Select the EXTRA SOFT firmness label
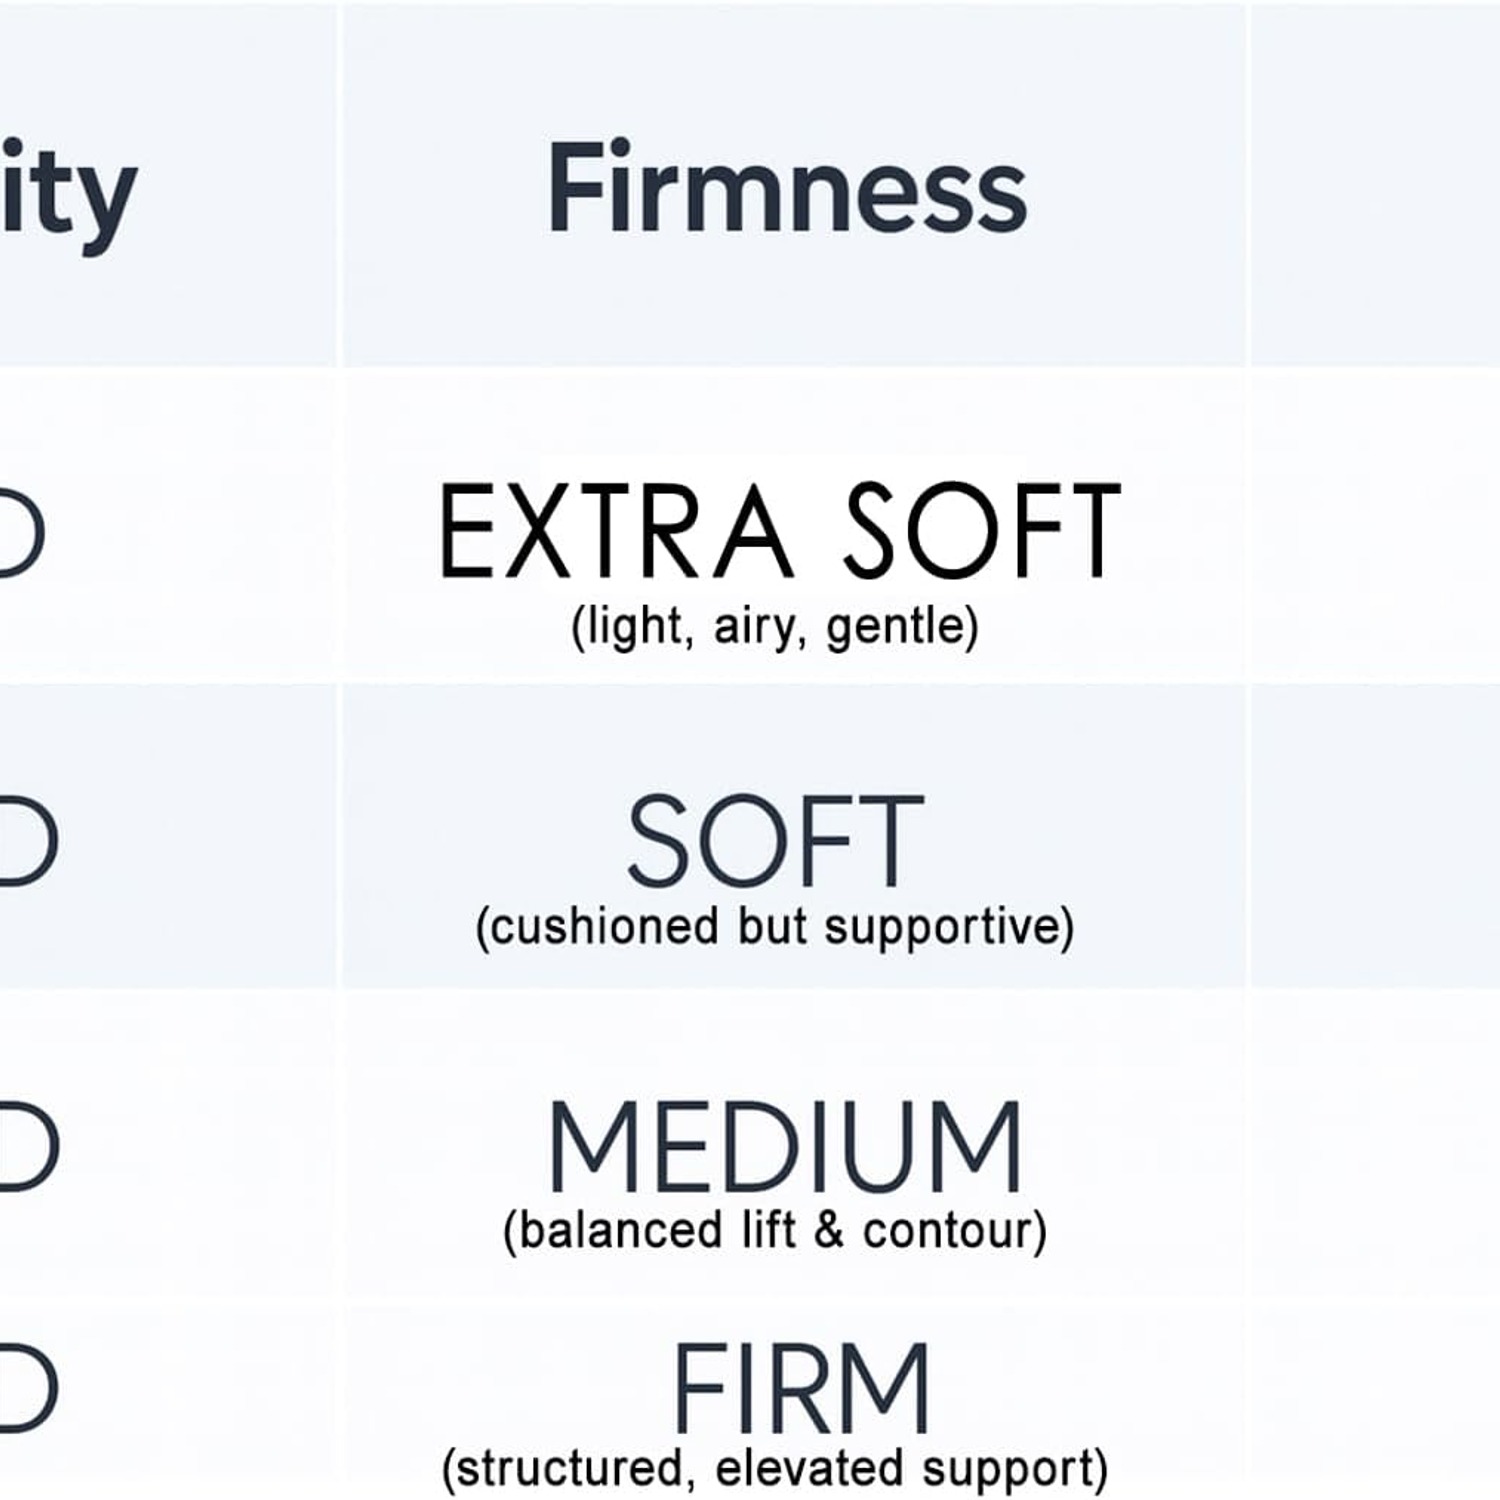The width and height of the screenshot is (1500, 1500). point(780,530)
